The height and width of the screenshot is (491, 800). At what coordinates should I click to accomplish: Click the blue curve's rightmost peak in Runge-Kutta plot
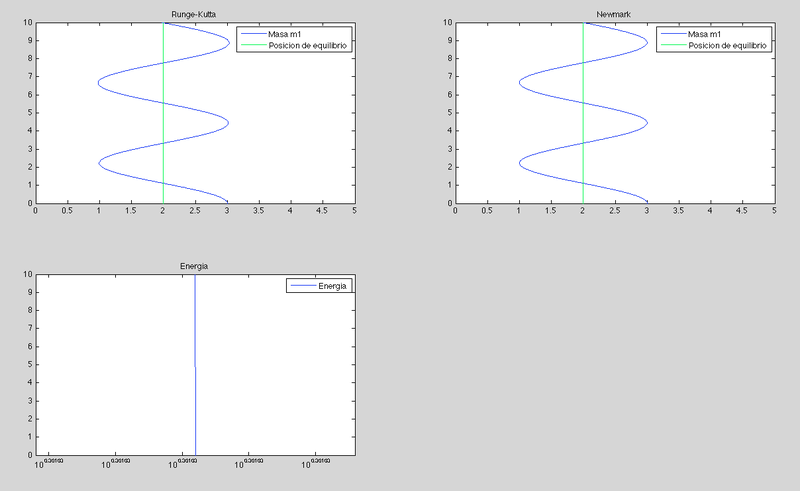(x=229, y=123)
